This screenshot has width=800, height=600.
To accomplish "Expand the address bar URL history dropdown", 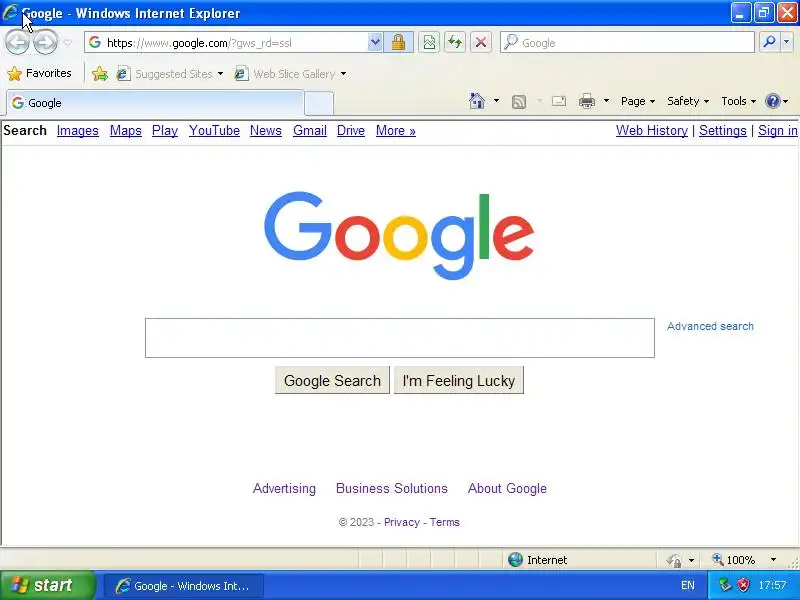I will [x=375, y=42].
